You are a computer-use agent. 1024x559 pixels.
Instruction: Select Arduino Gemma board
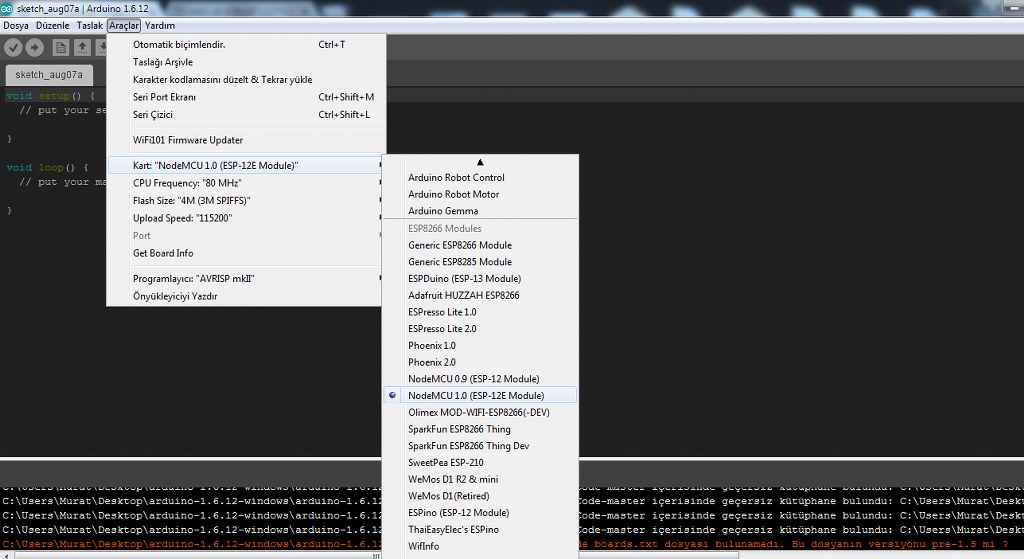[480, 210]
